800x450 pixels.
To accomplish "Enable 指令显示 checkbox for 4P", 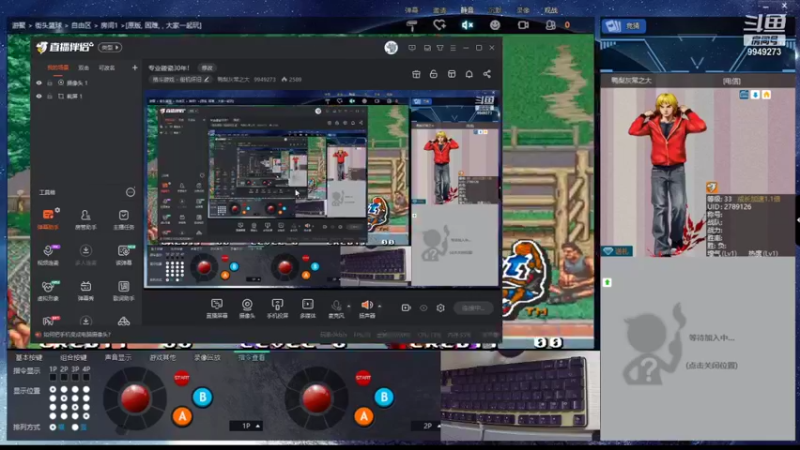I will coord(86,377).
